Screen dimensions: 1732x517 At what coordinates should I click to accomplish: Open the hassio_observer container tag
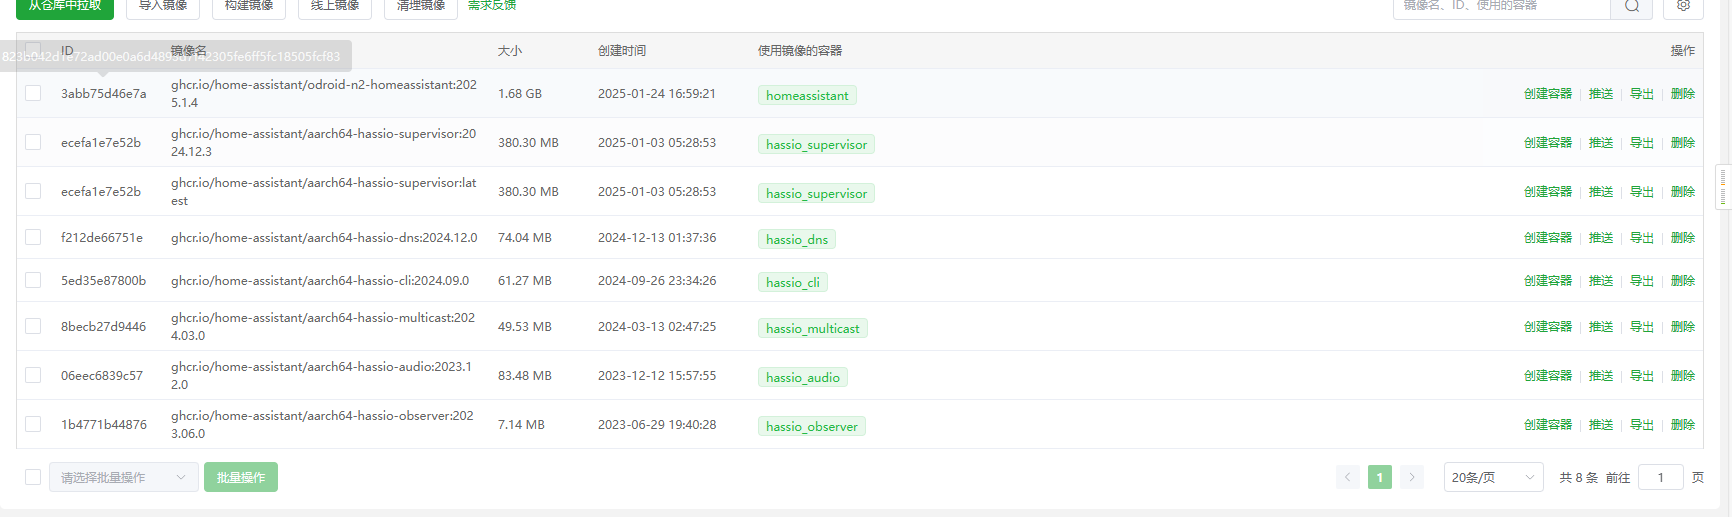(812, 426)
